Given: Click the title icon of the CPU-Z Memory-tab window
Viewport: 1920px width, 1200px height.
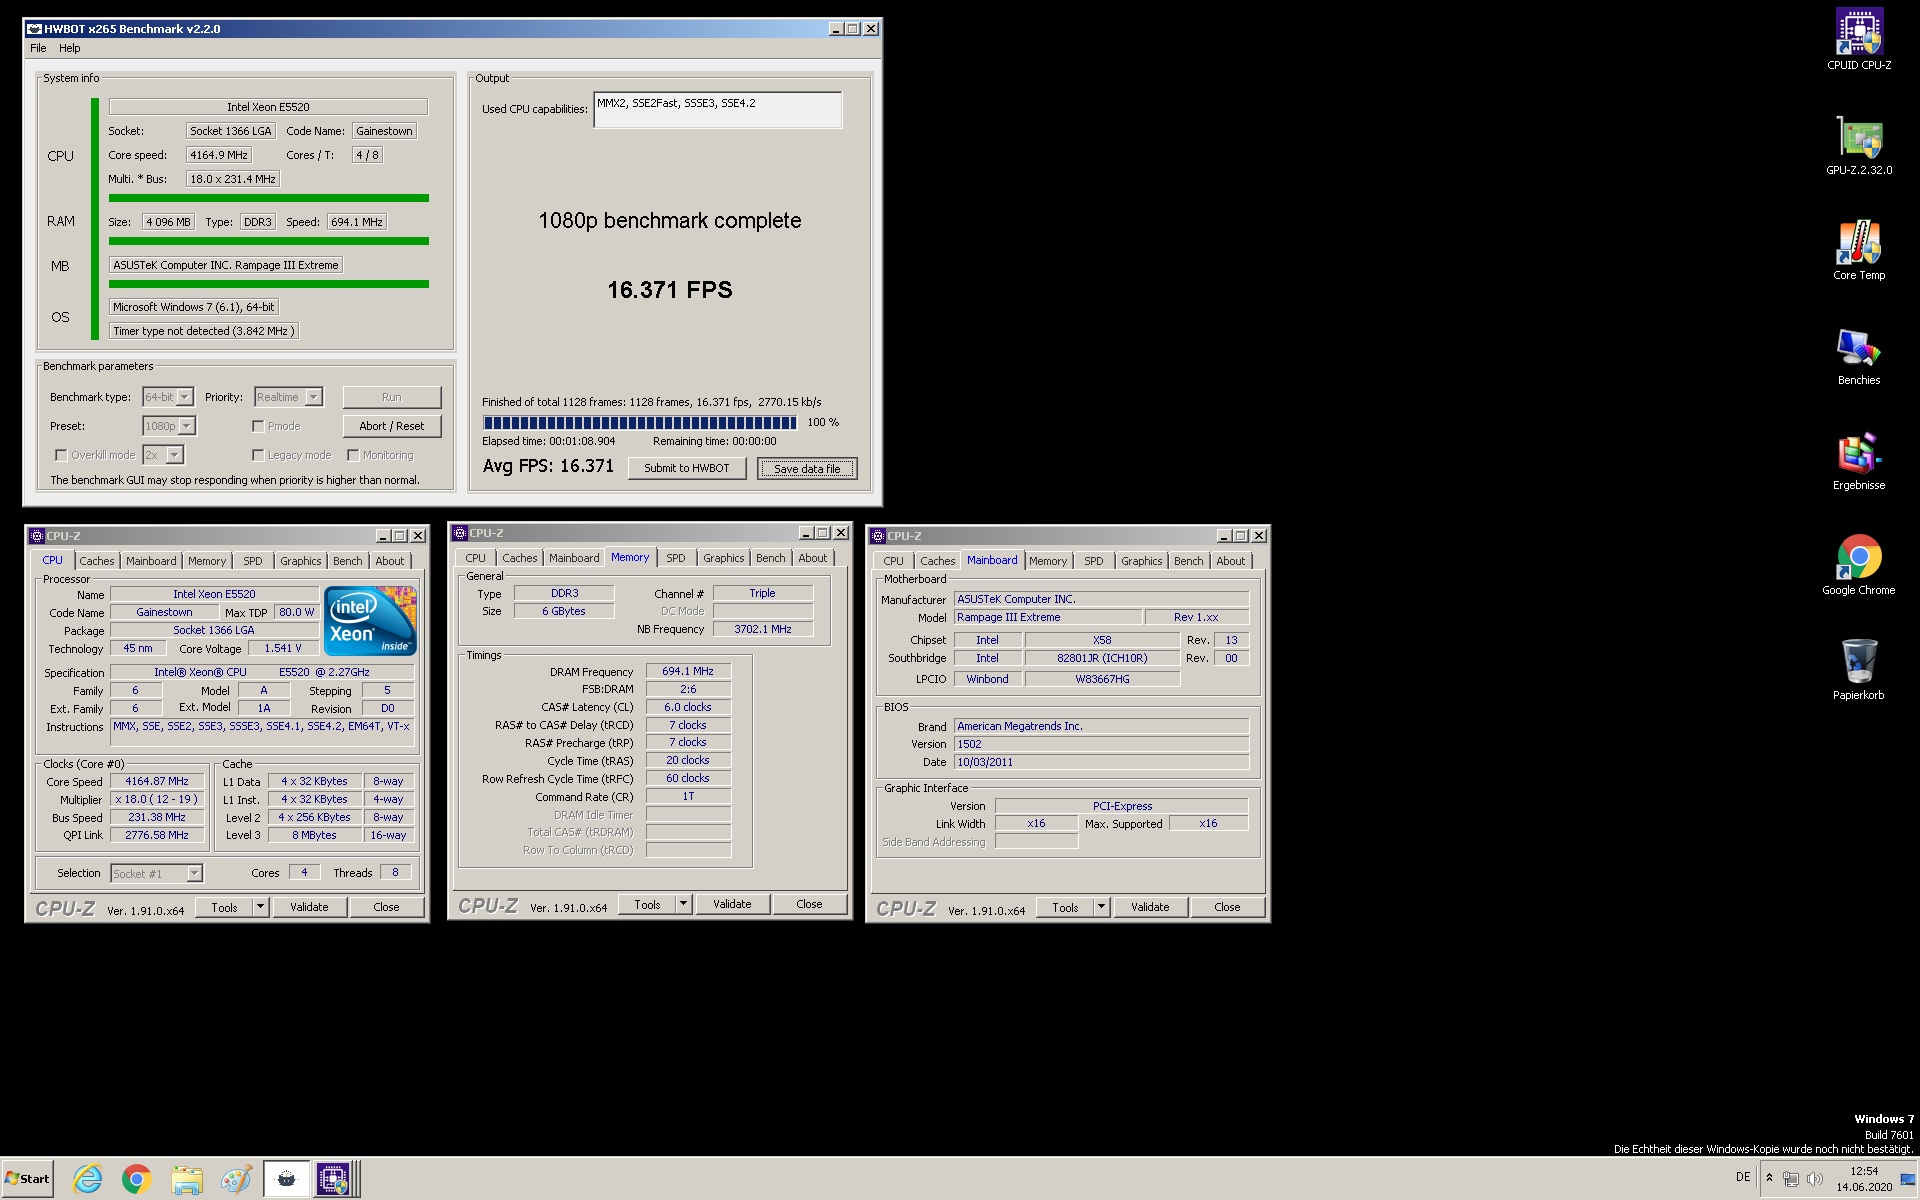Looking at the screenshot, I should tap(460, 533).
